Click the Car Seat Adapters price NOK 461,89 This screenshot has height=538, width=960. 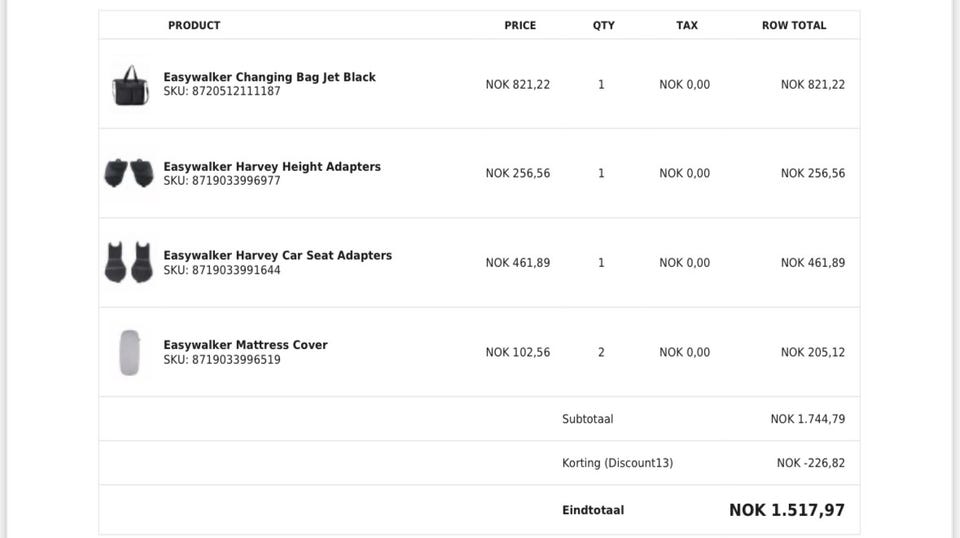pyautogui.click(x=517, y=263)
